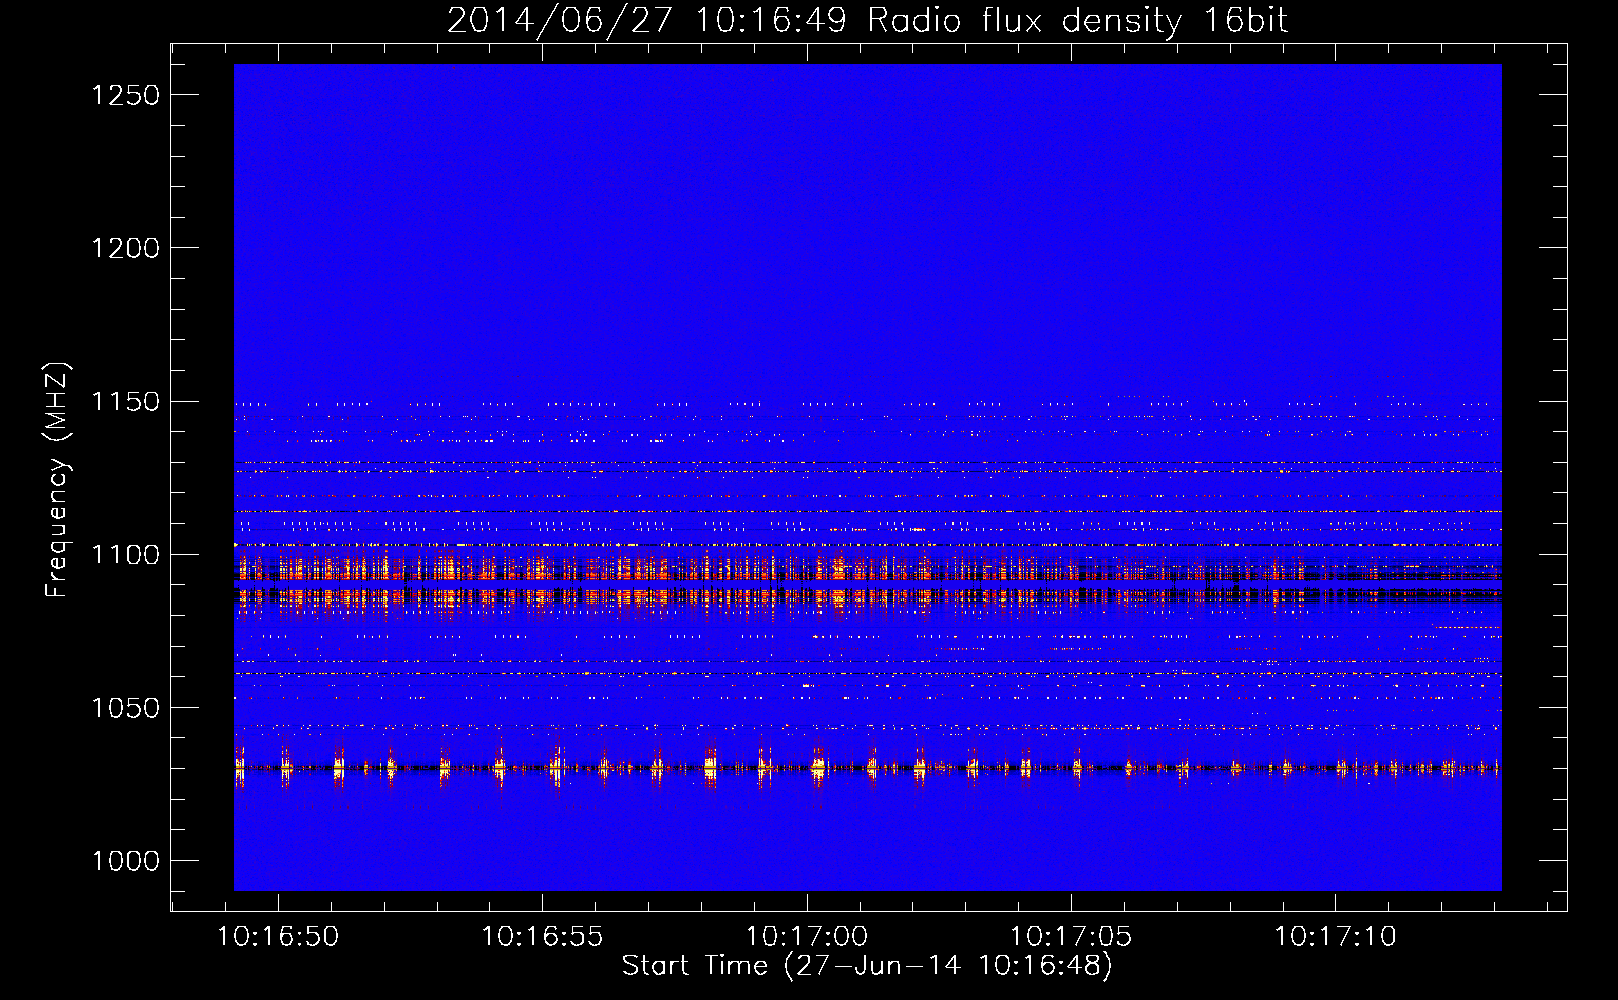The width and height of the screenshot is (1618, 1000).
Task: Select the 1050 frequency axis label
Action: coord(125,708)
